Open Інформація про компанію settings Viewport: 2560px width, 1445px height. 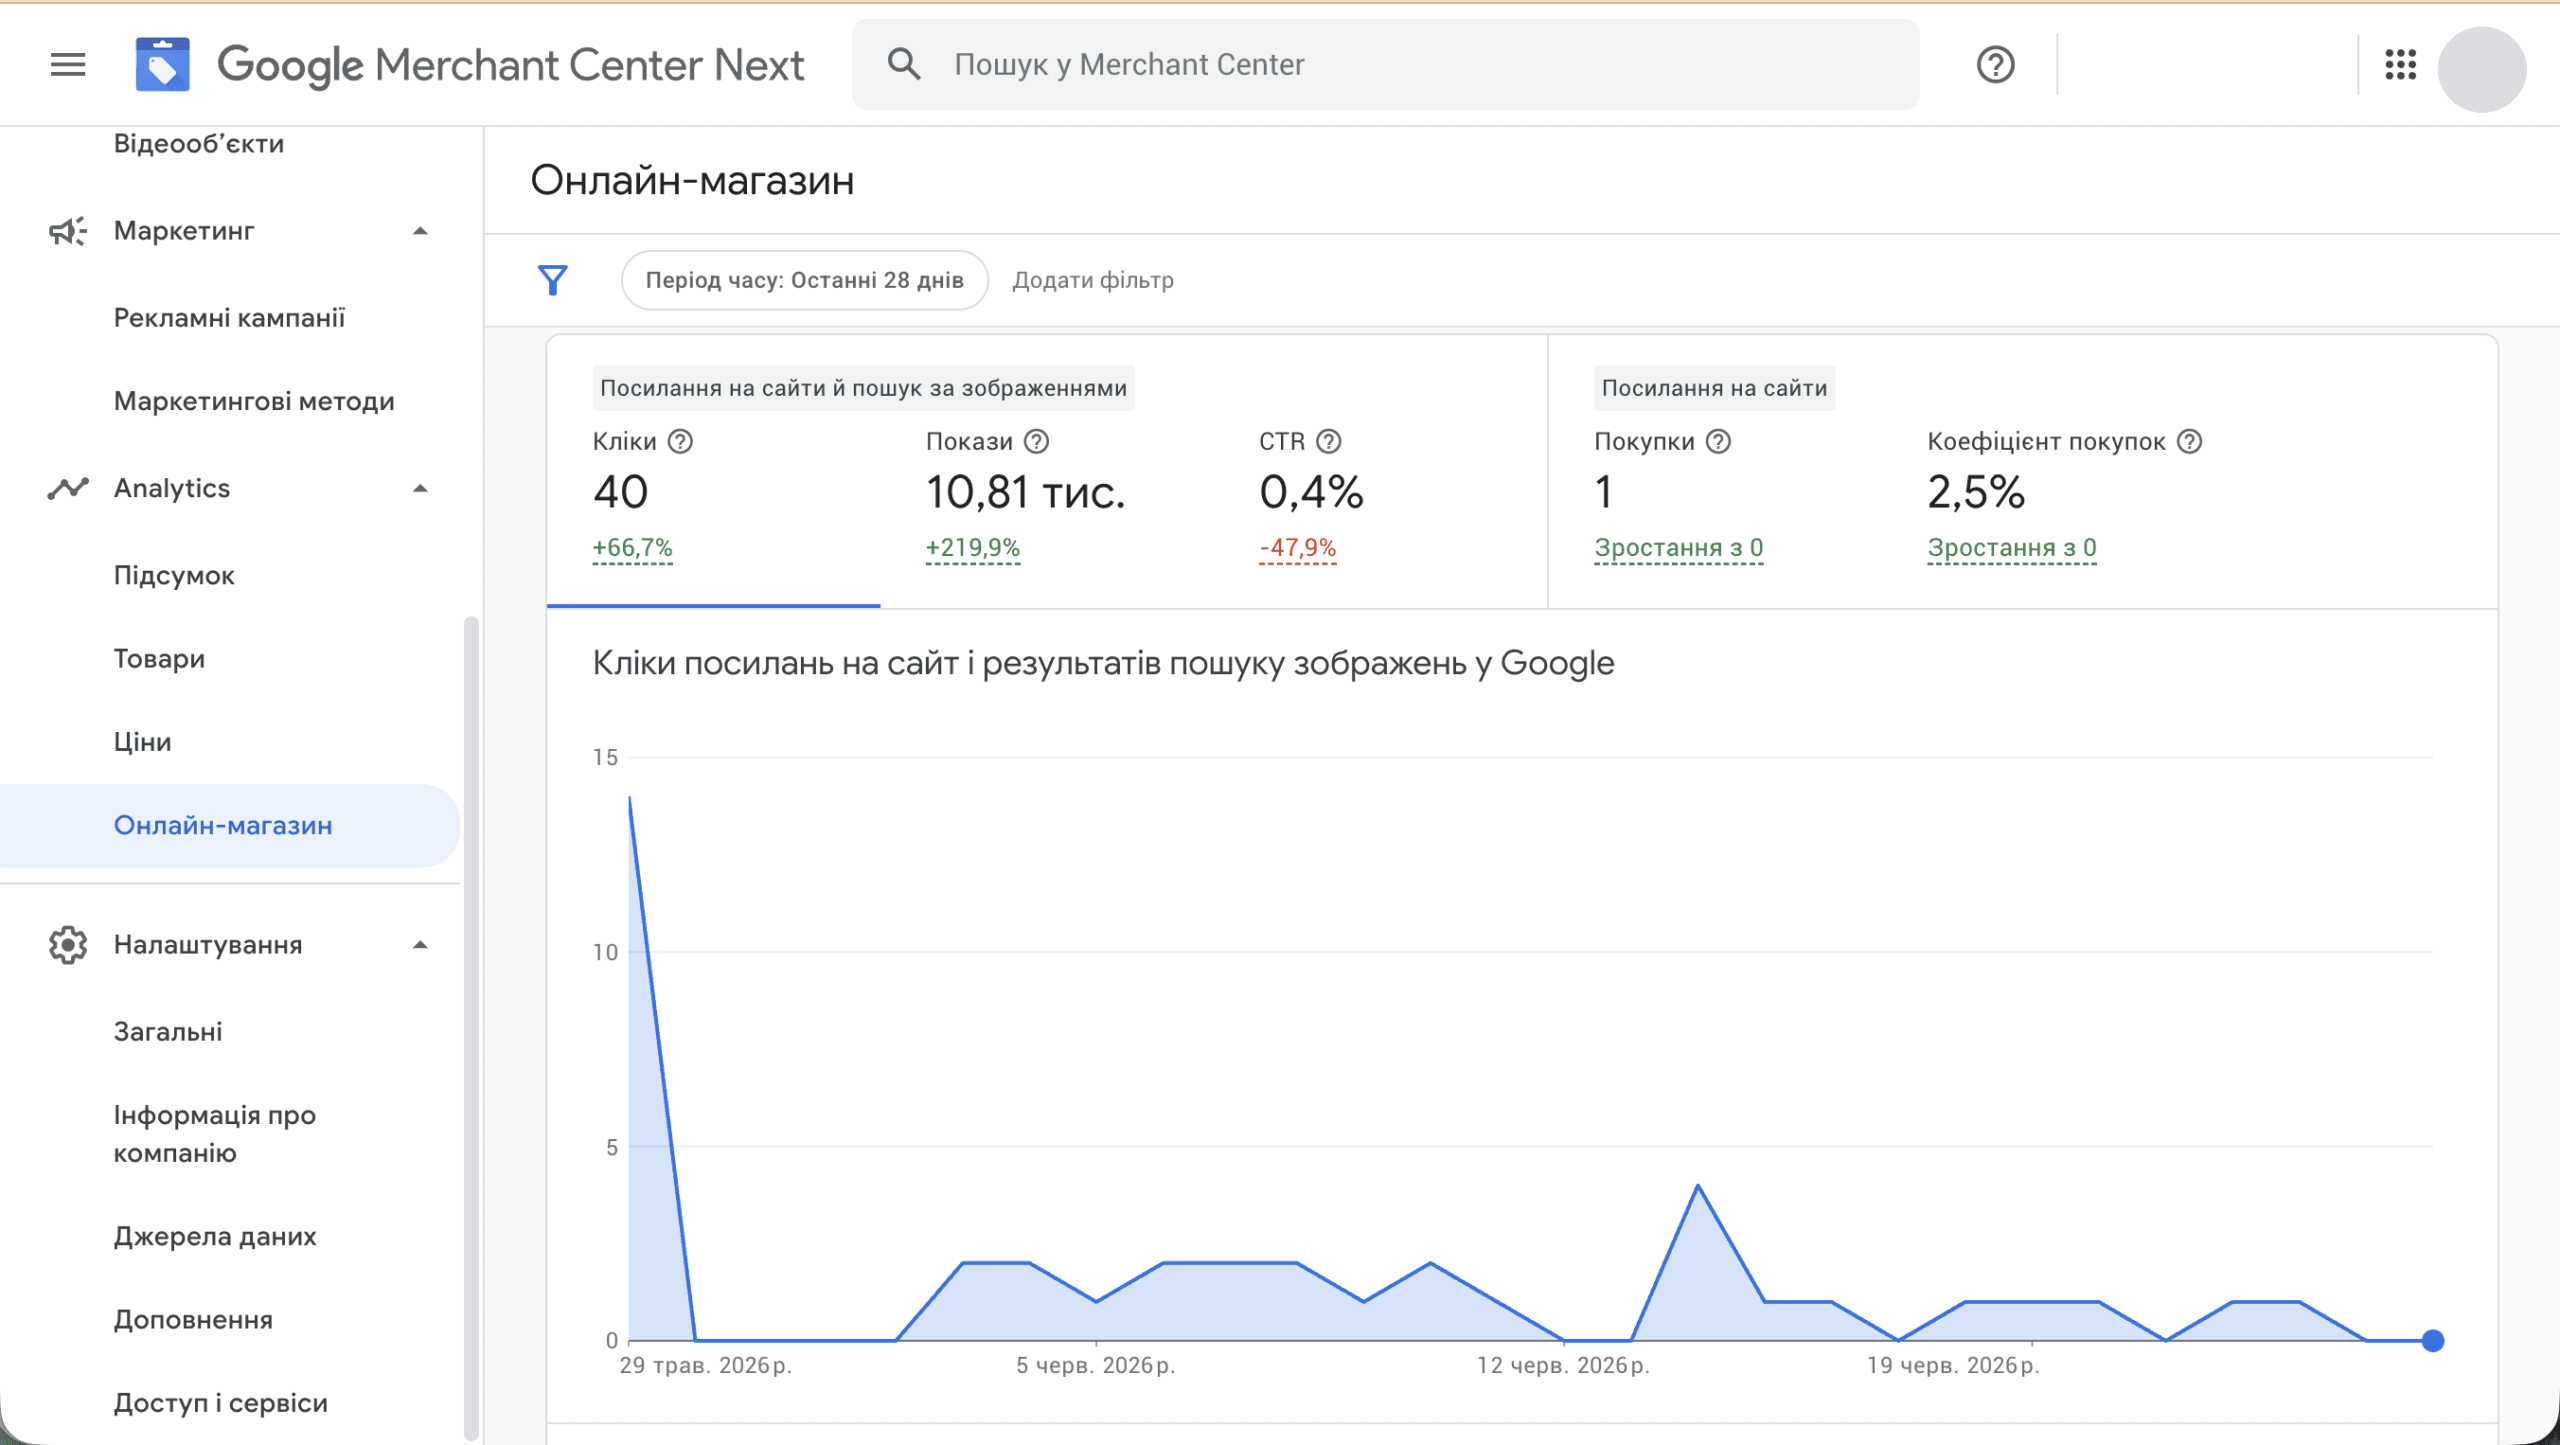coord(214,1134)
